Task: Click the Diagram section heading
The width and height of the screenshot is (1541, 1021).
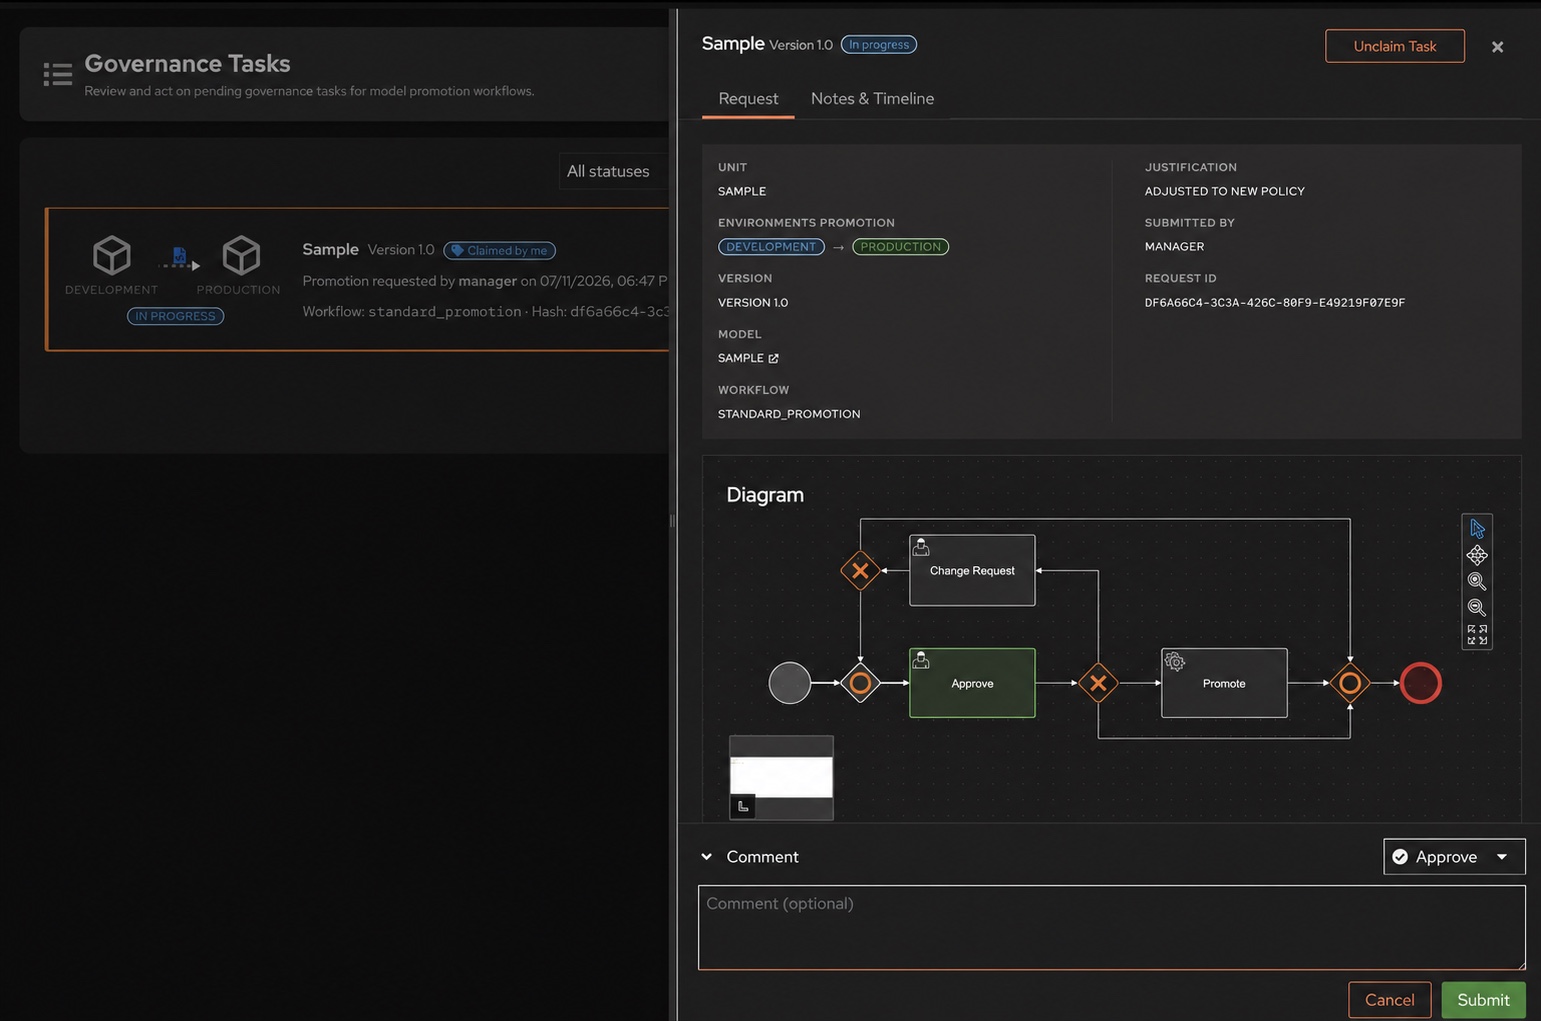Action: coord(765,495)
